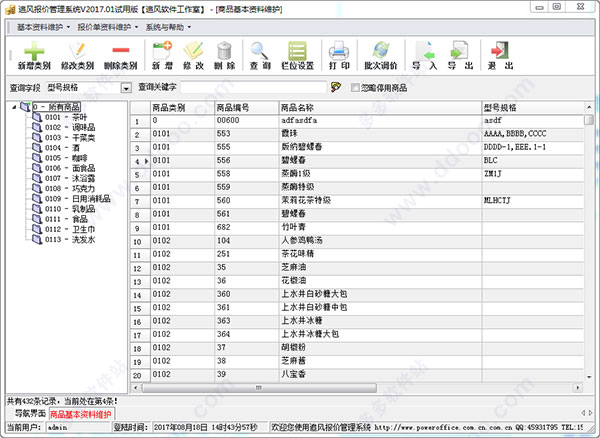Click the 商品类别 column header
The image size is (600, 438).
[183, 108]
